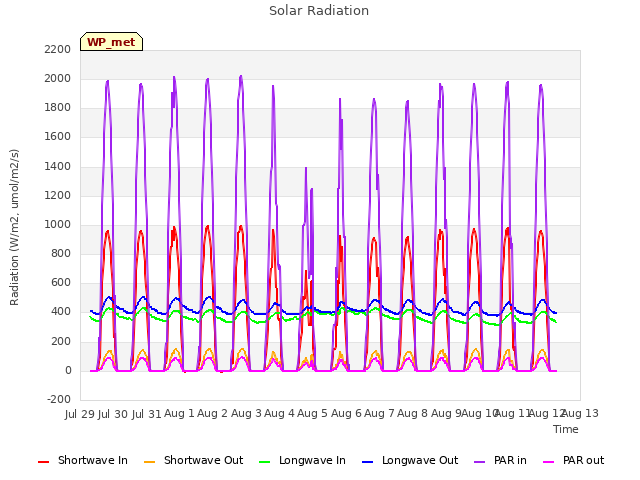Click the Radiation y-axis title
This screenshot has height=480, width=640.
[x=14, y=227]
